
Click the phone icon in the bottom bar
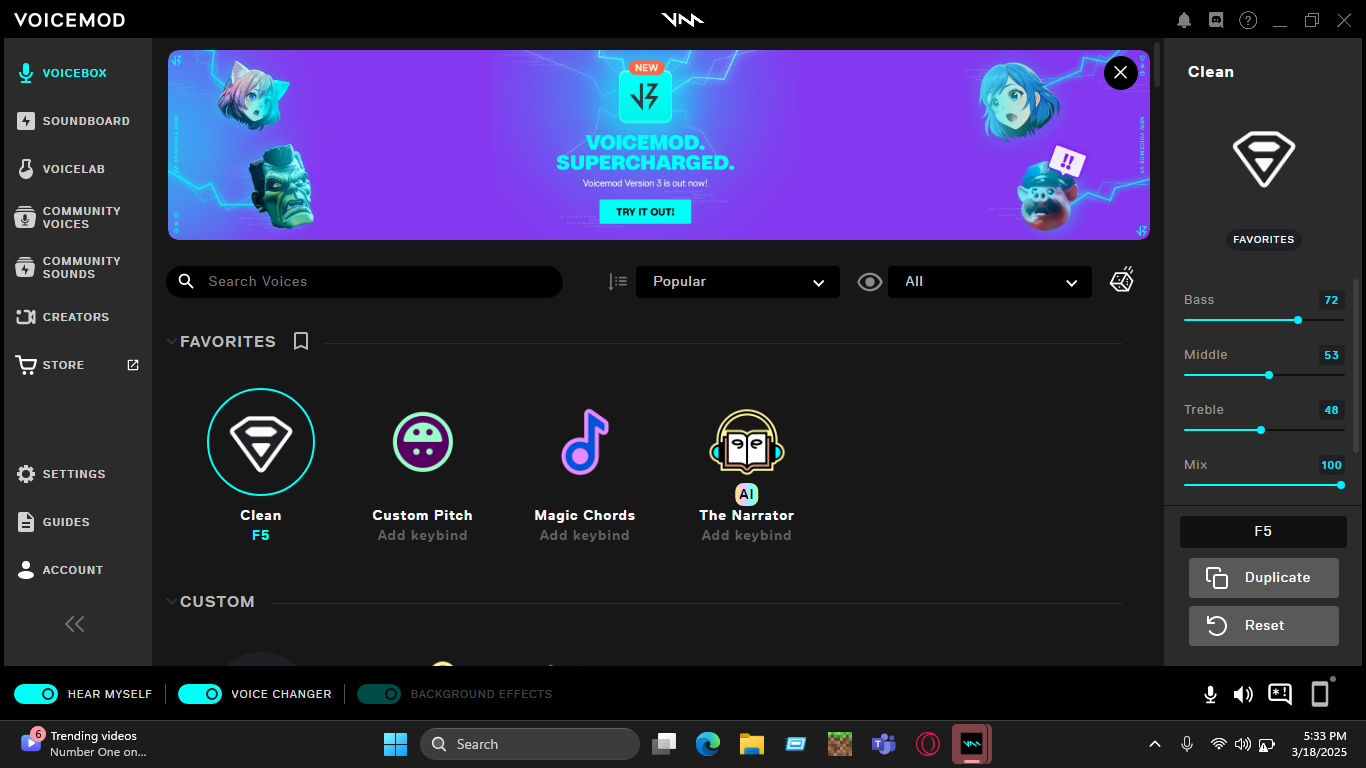[1320, 693]
